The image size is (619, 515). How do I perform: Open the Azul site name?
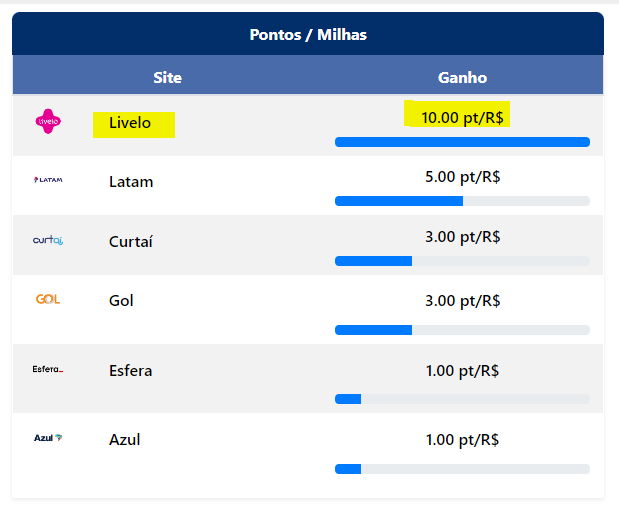[124, 440]
